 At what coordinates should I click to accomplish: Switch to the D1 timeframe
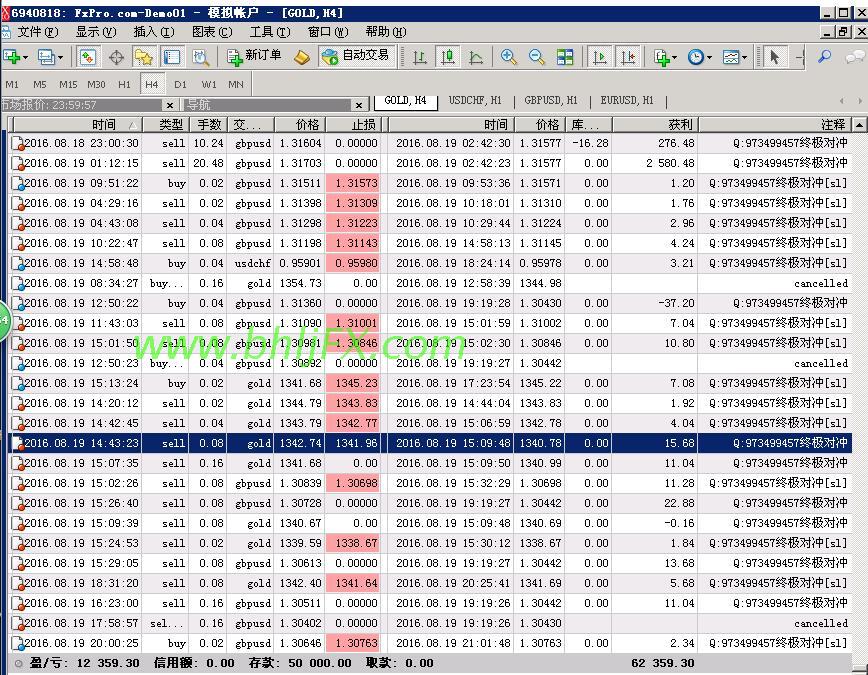tap(180, 85)
